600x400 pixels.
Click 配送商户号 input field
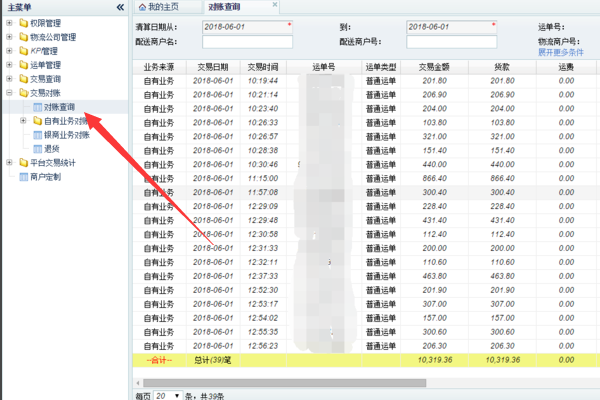(x=452, y=42)
